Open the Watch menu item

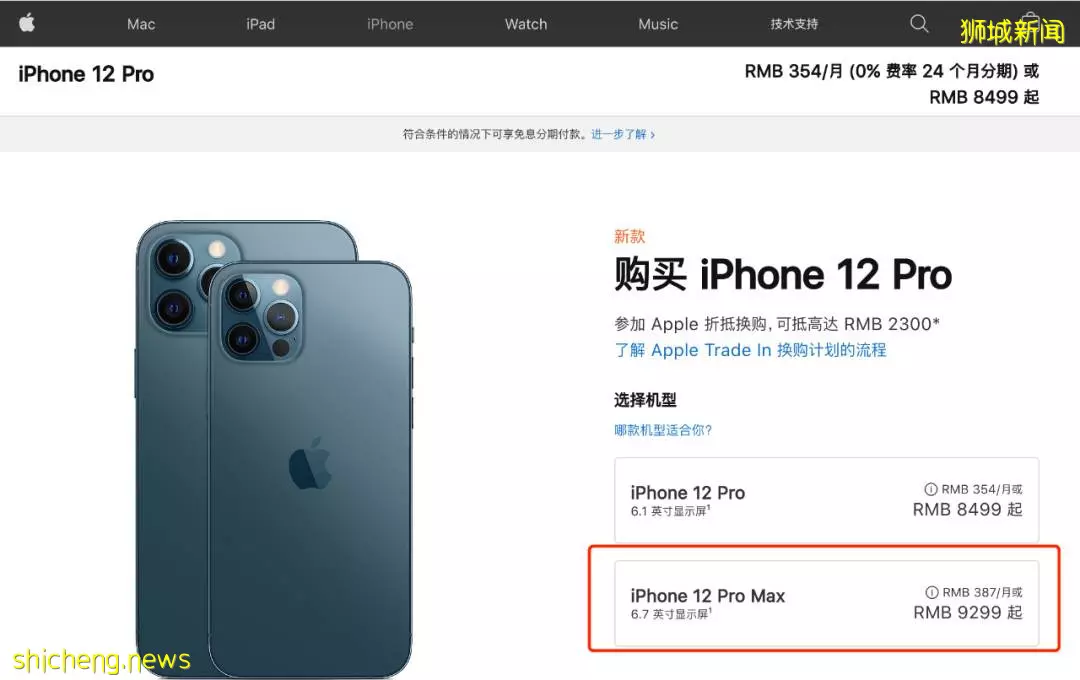pyautogui.click(x=526, y=24)
